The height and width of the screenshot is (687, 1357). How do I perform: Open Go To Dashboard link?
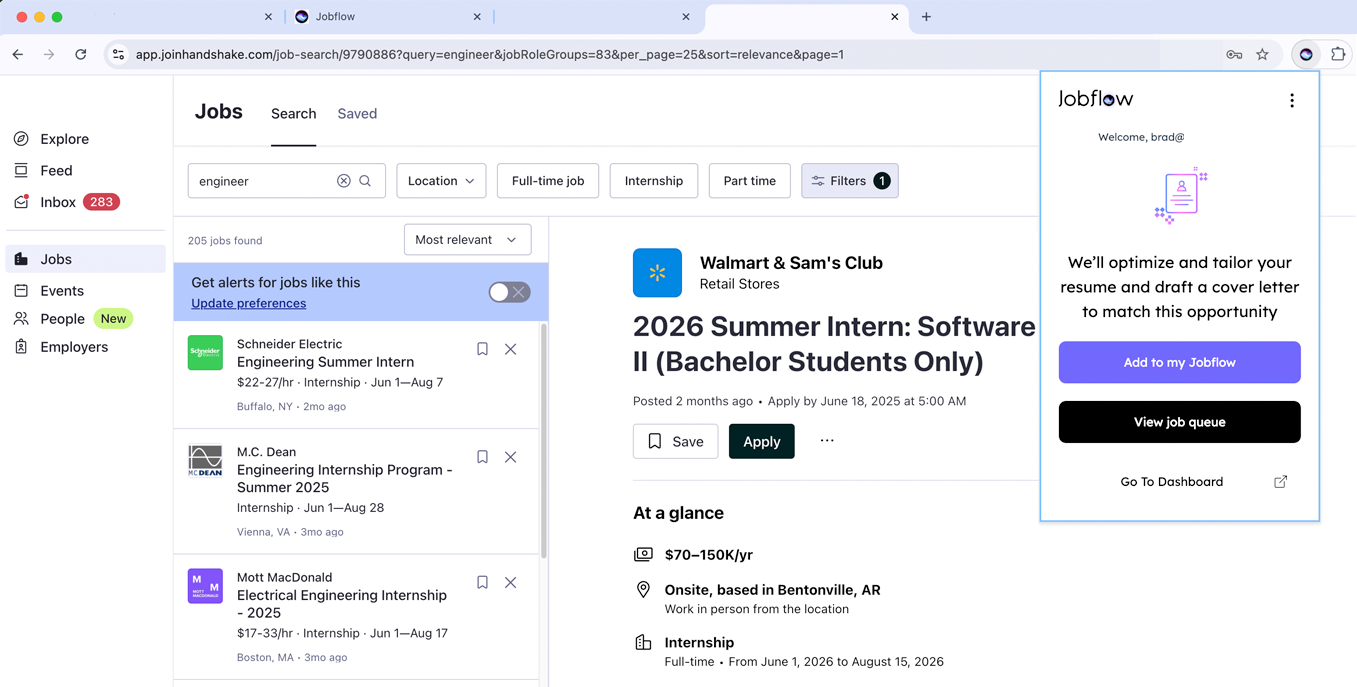click(1171, 482)
